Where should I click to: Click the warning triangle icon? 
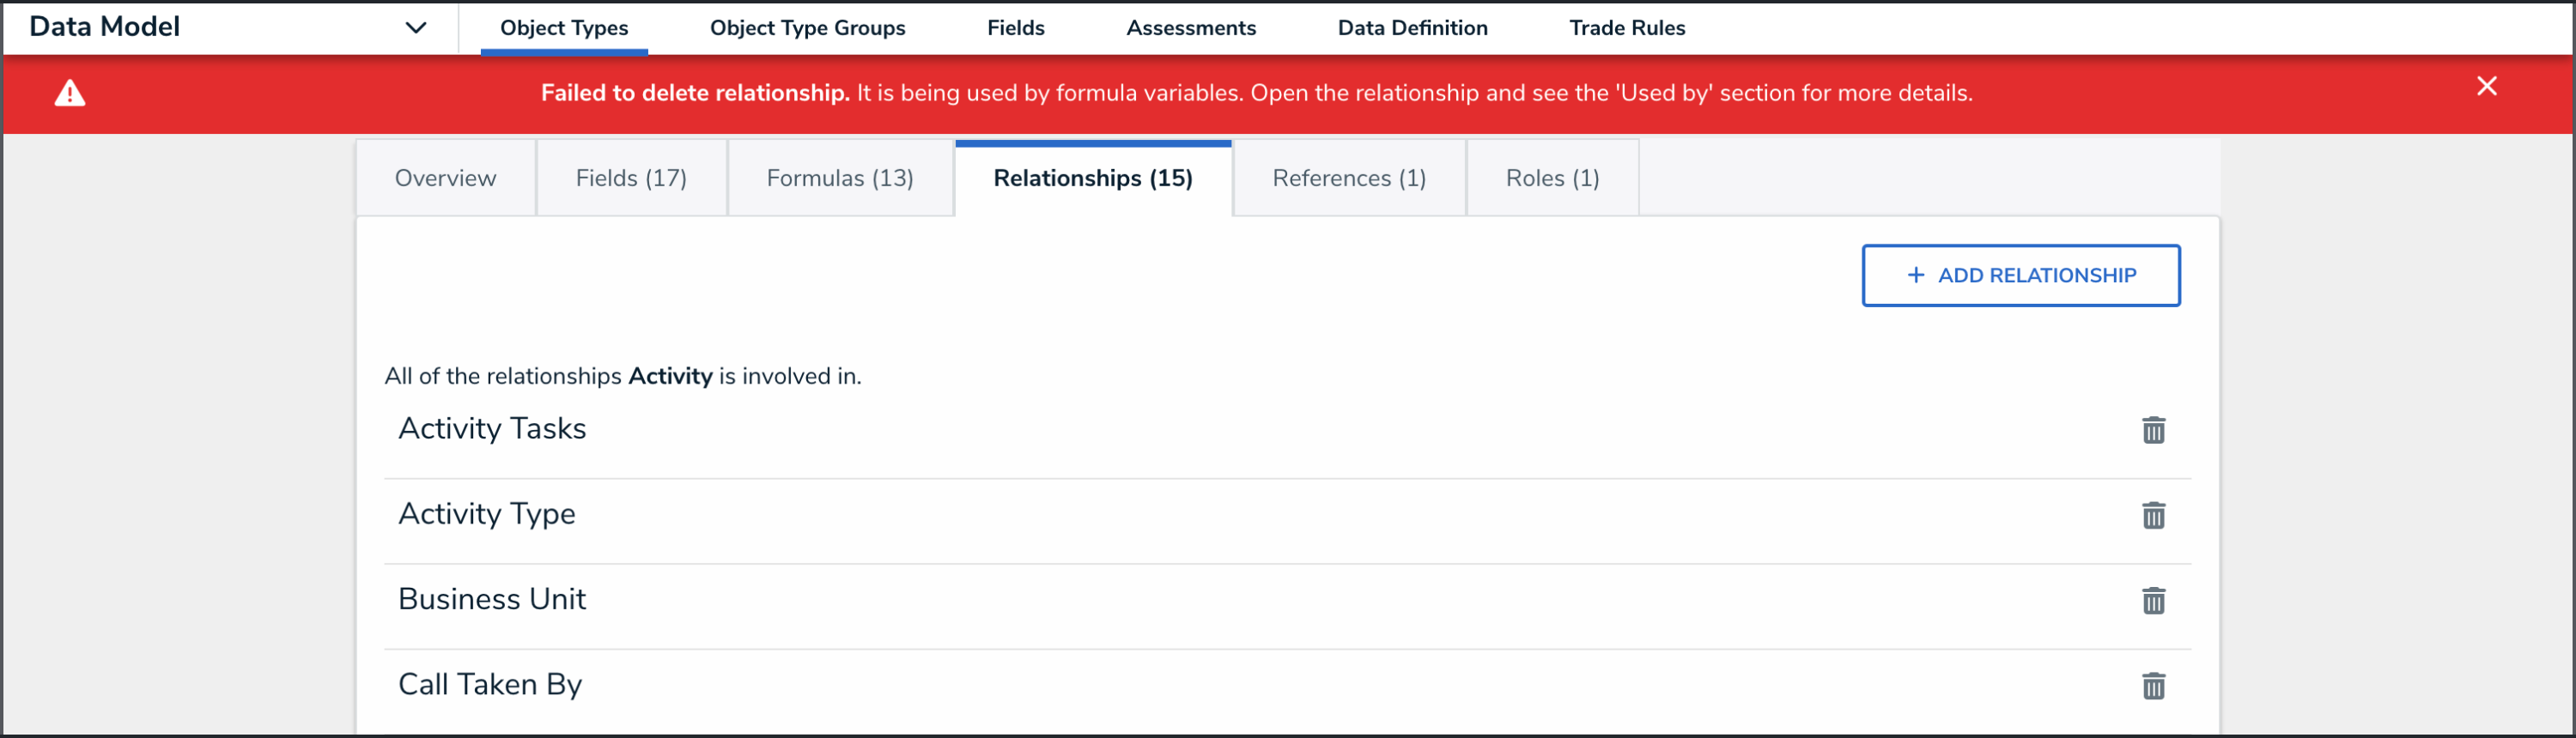(x=70, y=93)
